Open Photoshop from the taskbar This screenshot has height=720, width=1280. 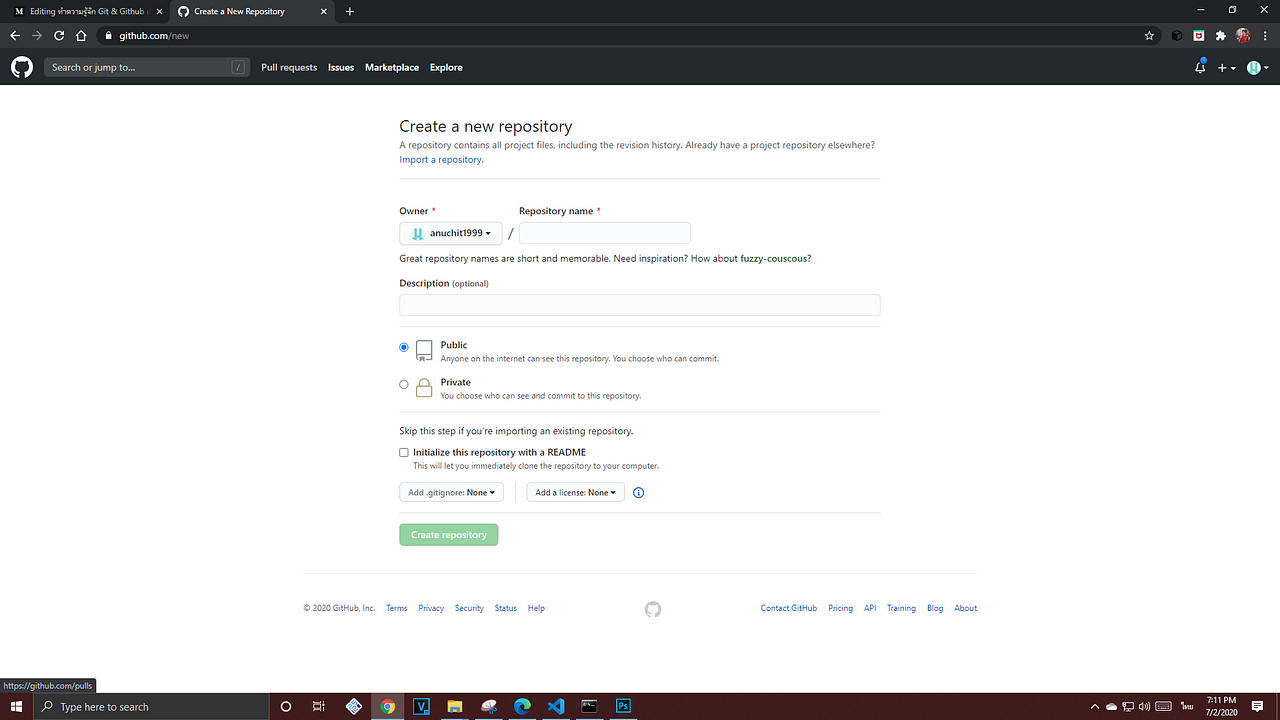pyautogui.click(x=622, y=706)
